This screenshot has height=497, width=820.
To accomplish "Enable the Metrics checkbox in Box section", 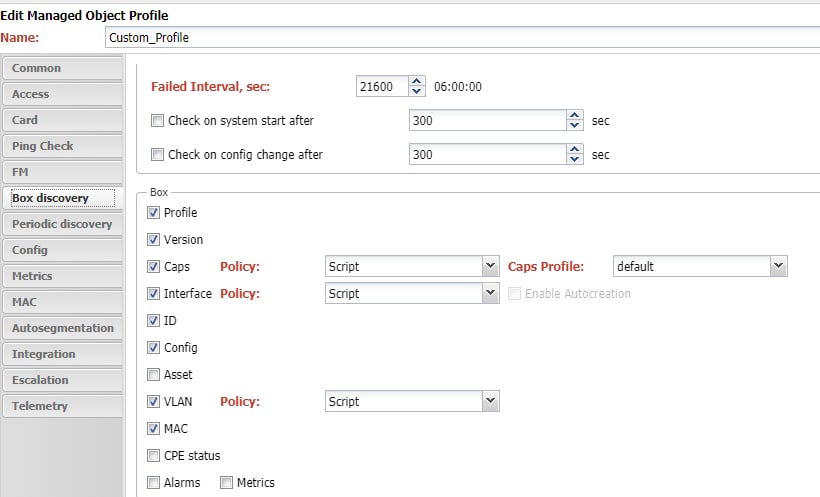I will click(226, 482).
